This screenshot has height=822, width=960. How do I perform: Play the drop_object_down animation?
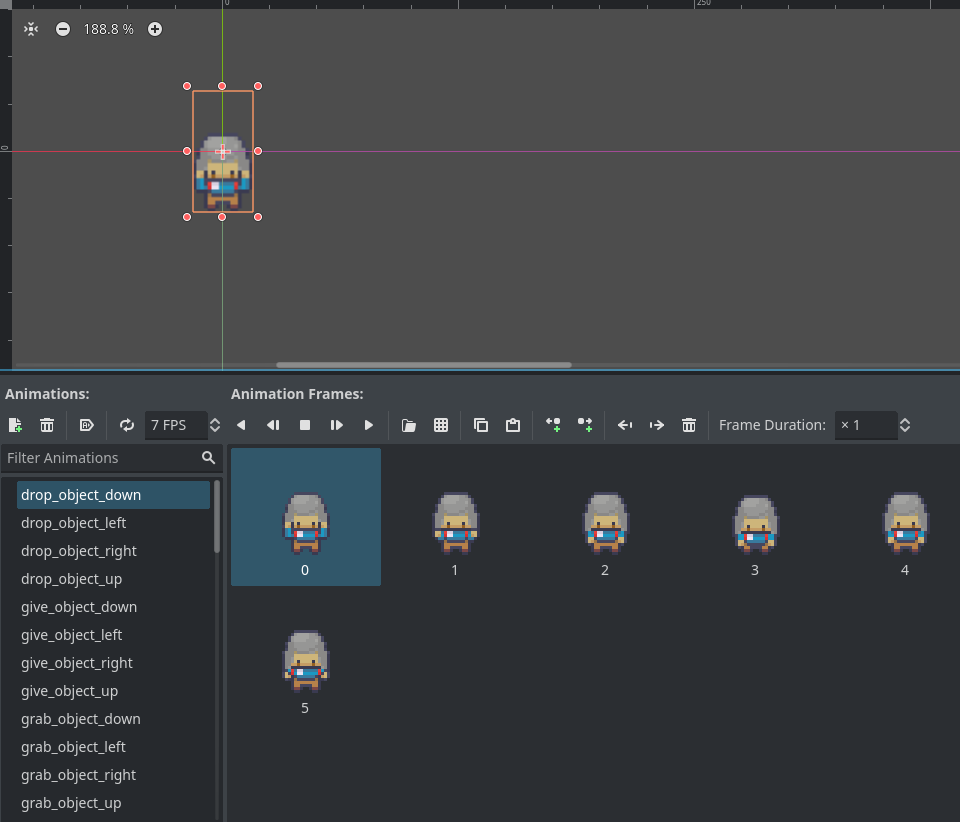click(x=369, y=425)
